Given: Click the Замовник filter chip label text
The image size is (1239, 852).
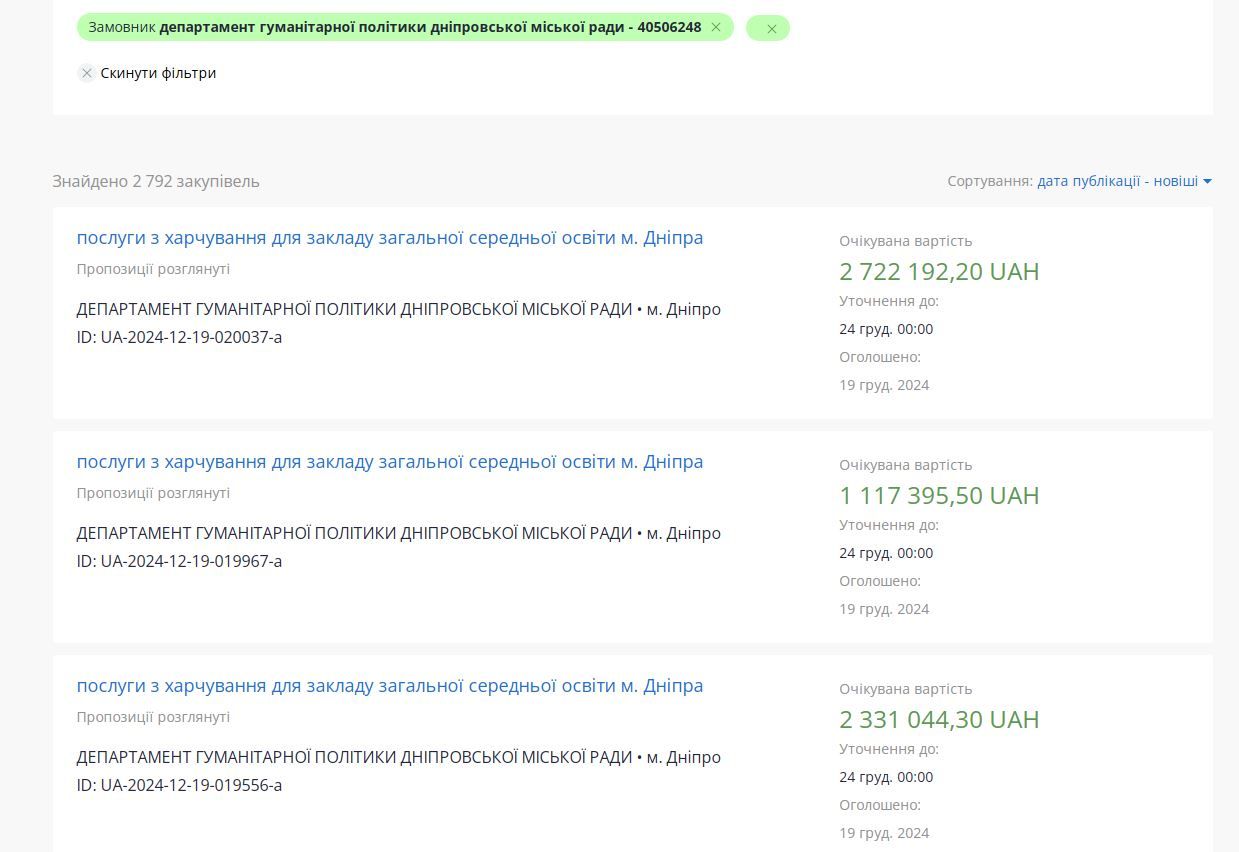Looking at the screenshot, I should tap(394, 27).
